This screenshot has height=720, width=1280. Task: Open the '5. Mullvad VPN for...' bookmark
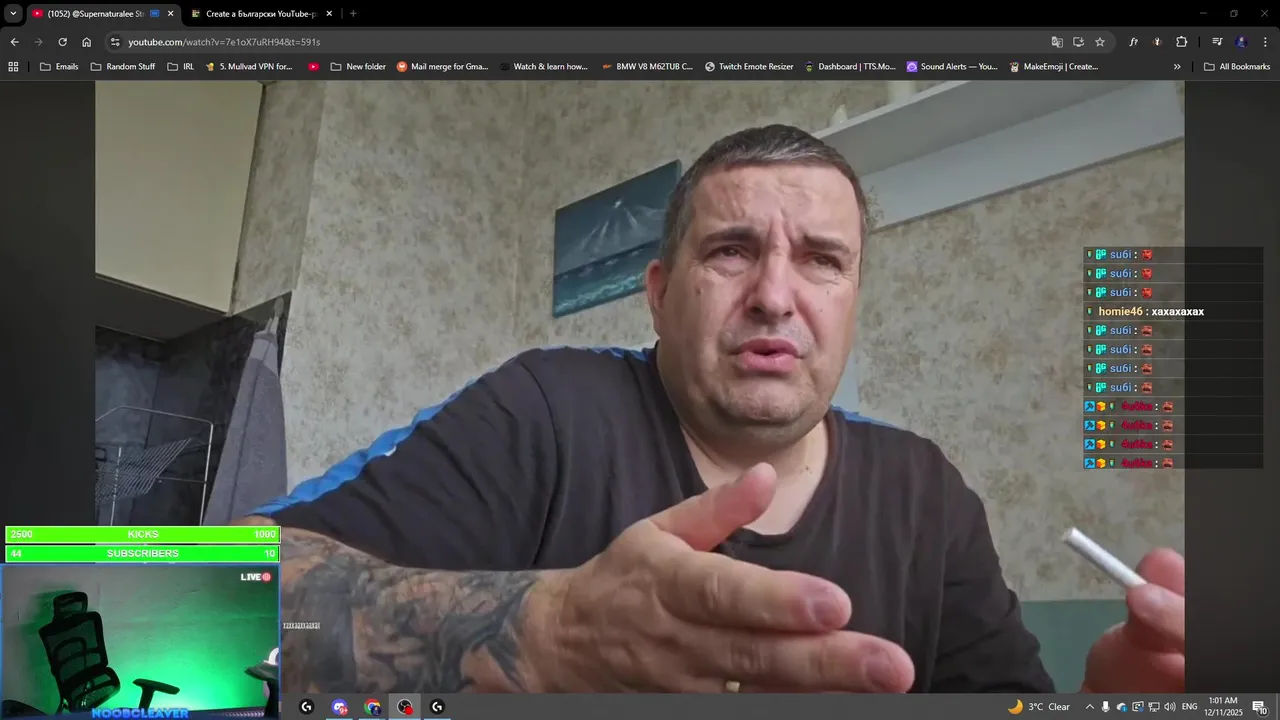249,66
